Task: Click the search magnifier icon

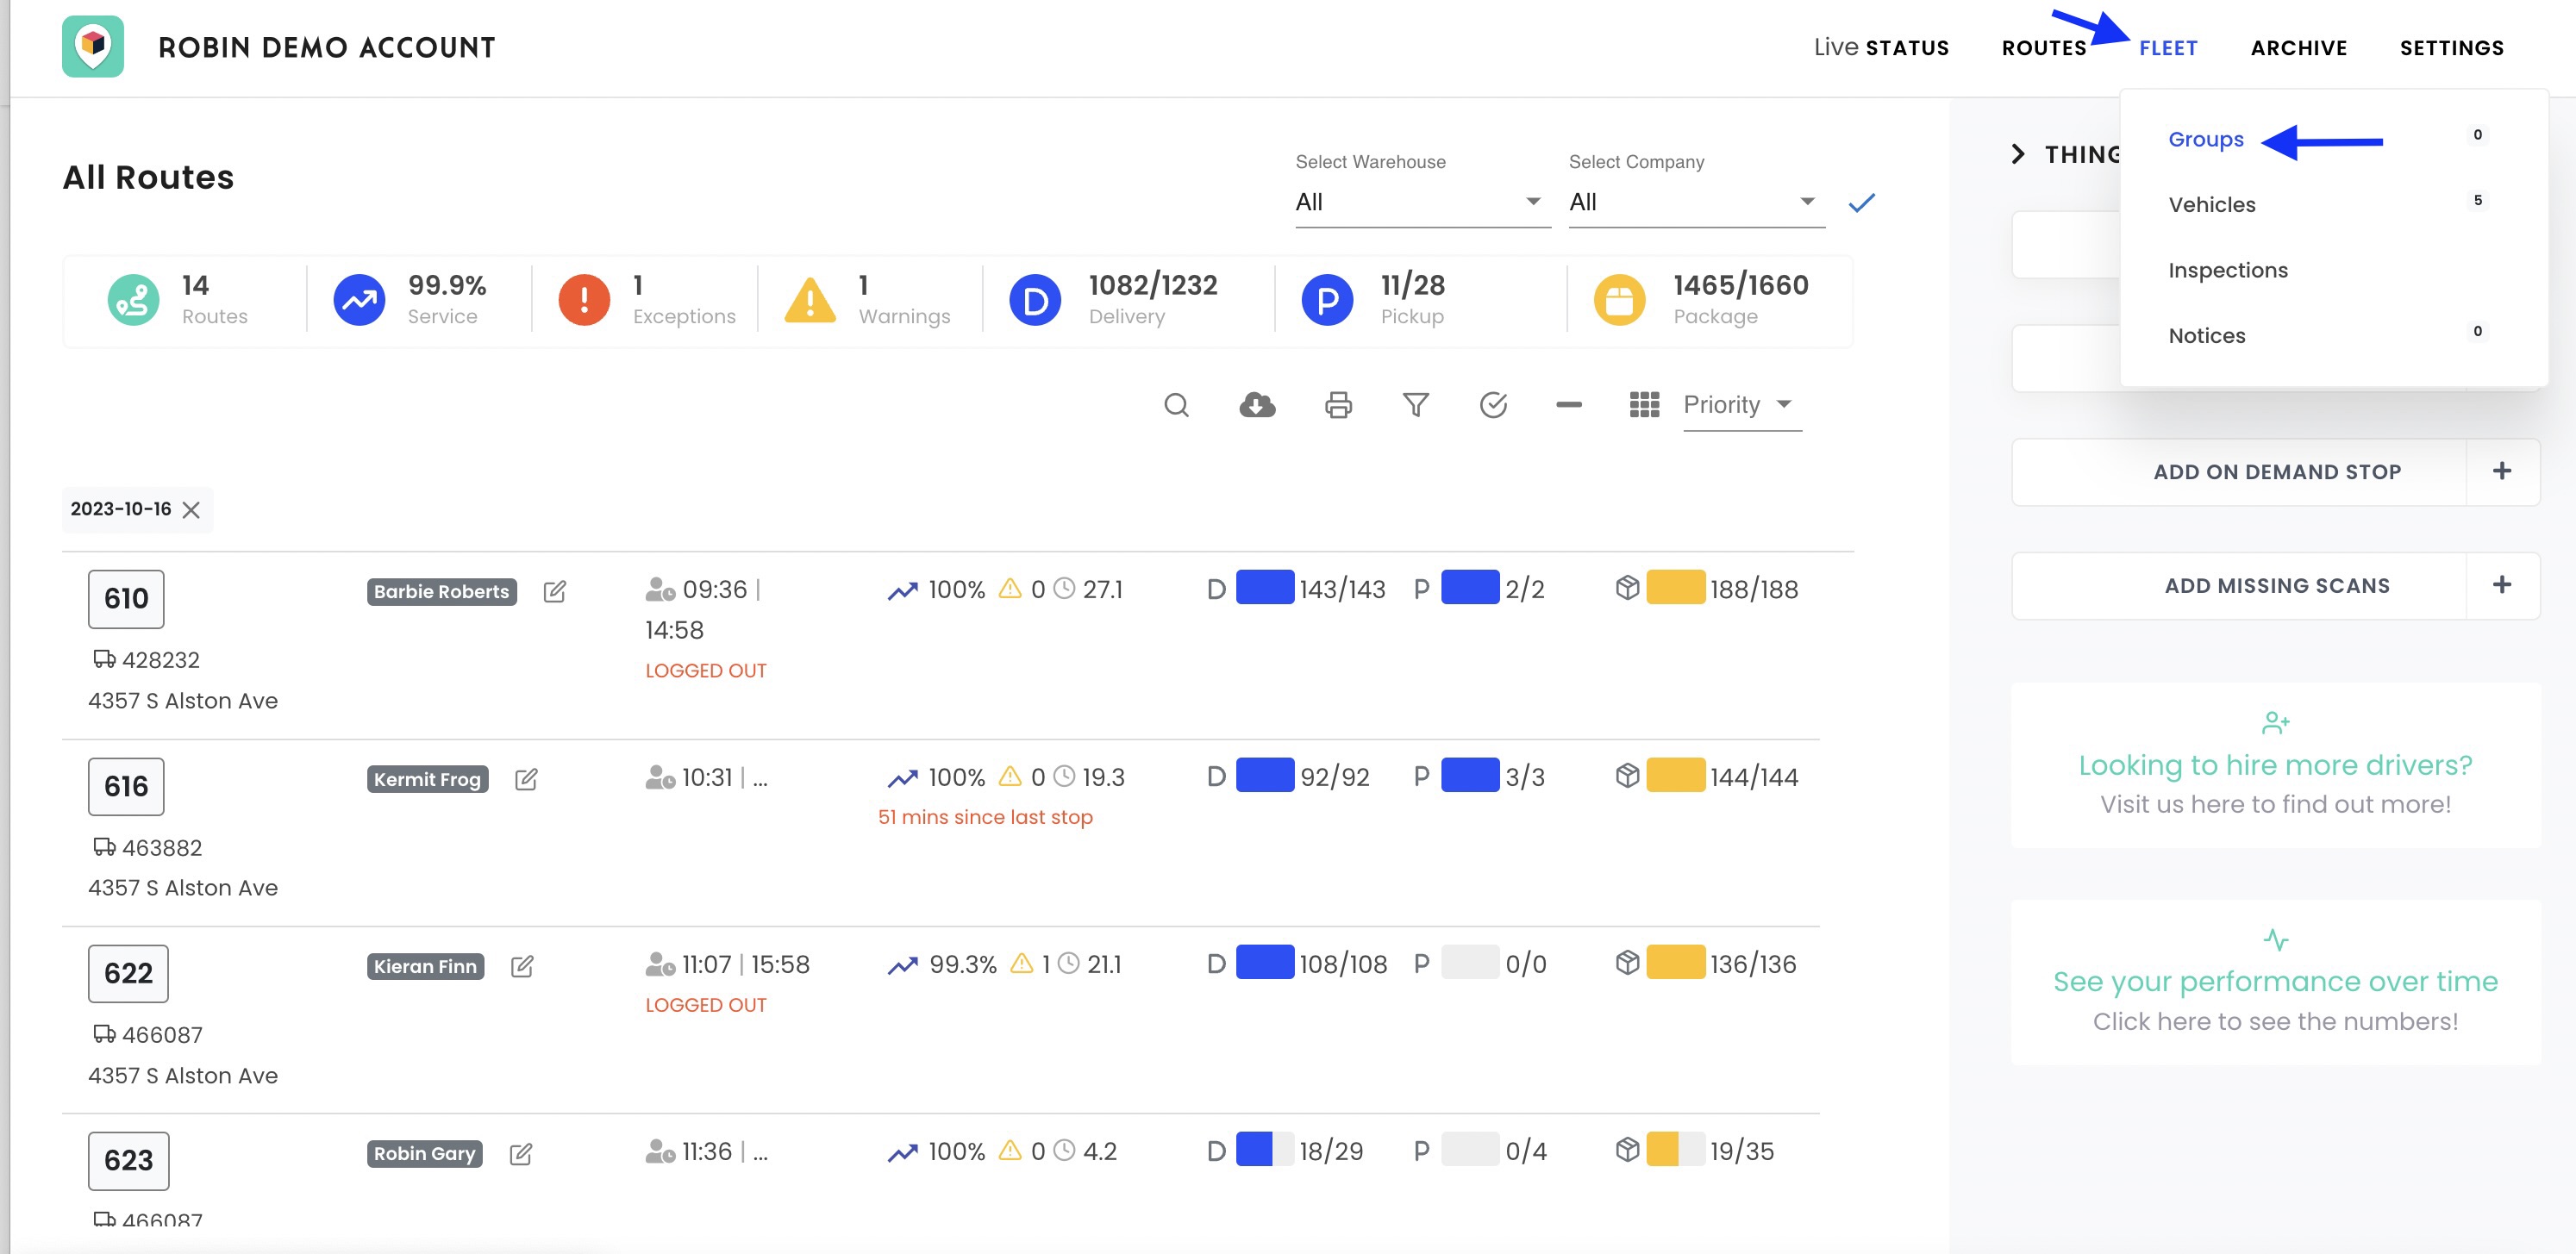Action: point(1176,405)
